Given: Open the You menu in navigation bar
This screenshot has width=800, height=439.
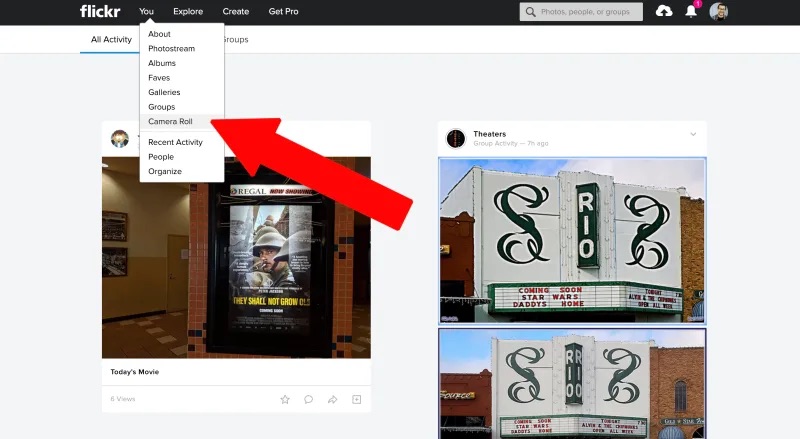Looking at the screenshot, I should pyautogui.click(x=146, y=11).
